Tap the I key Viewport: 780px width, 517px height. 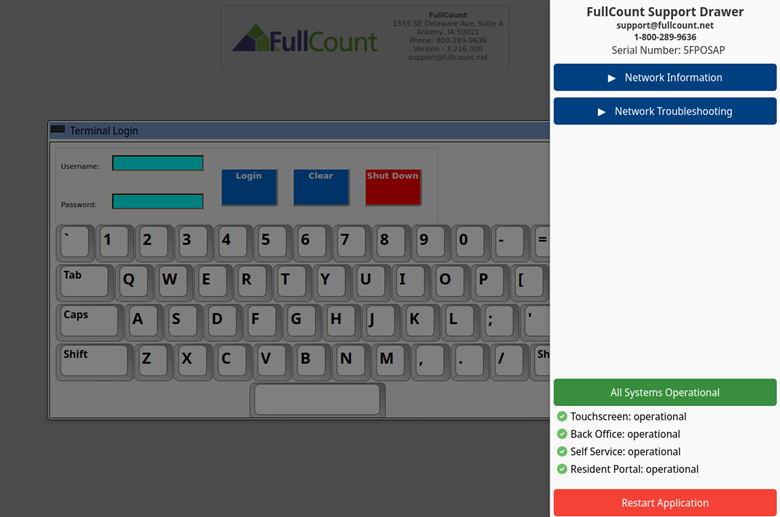click(x=411, y=282)
